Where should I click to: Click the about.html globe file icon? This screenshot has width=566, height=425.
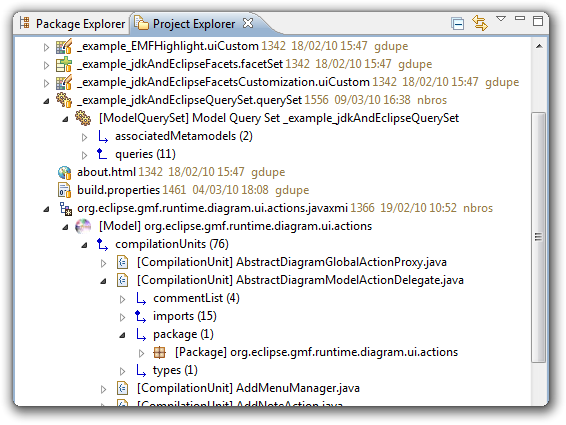click(64, 172)
